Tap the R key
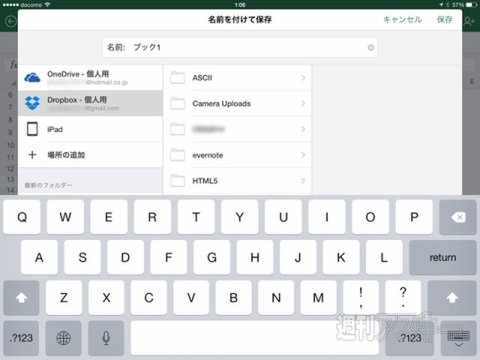Image resolution: width=480 pixels, height=360 pixels. [x=152, y=217]
